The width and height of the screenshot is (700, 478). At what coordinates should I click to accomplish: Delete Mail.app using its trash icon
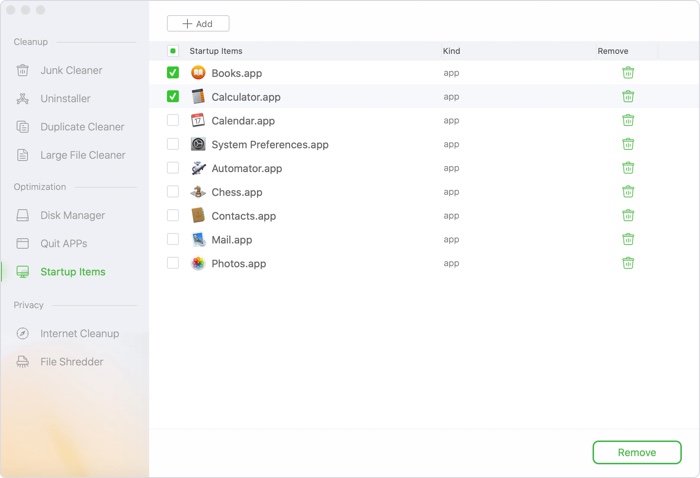click(628, 239)
